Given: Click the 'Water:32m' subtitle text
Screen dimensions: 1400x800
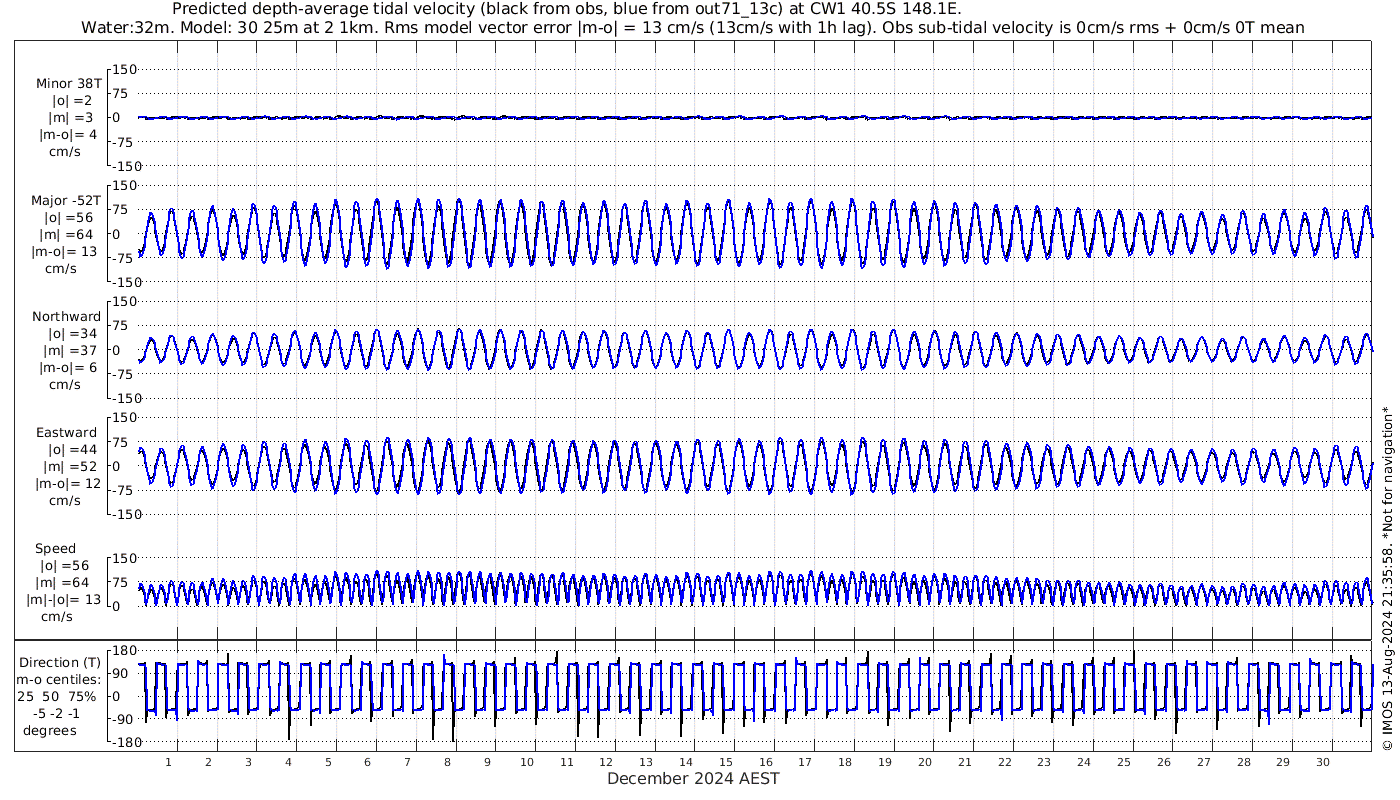Looking at the screenshot, I should [127, 27].
